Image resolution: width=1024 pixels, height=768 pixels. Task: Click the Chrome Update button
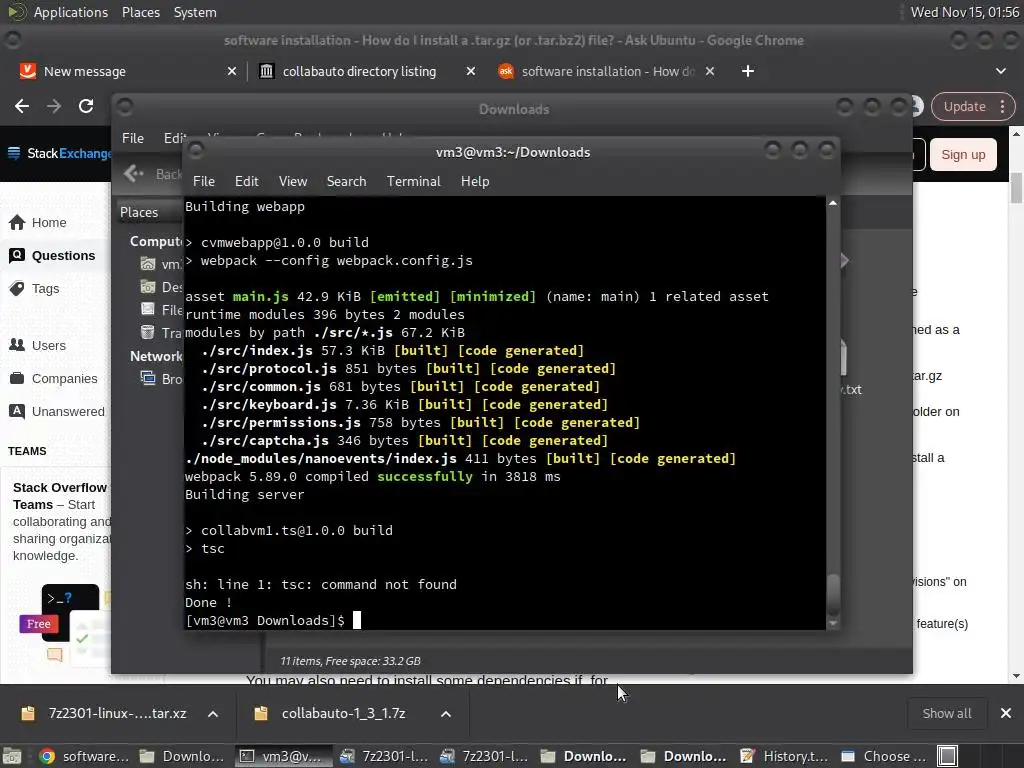[x=965, y=106]
